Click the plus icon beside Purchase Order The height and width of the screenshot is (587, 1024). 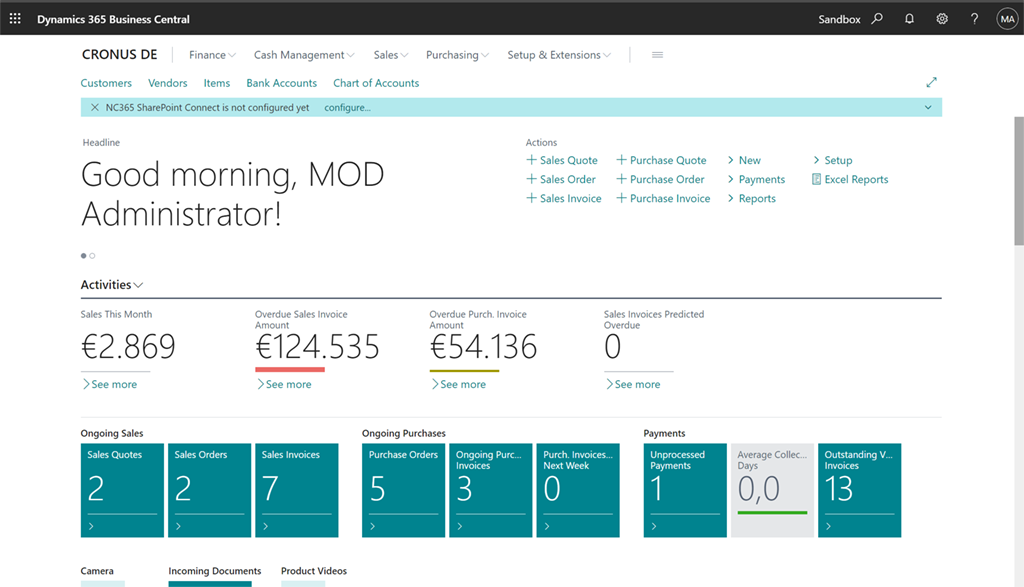621,179
